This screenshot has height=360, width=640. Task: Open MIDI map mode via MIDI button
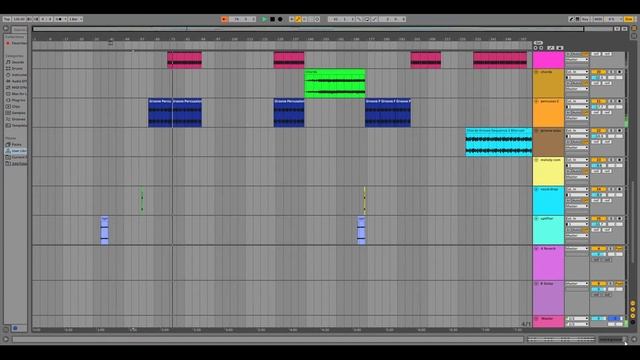point(598,19)
